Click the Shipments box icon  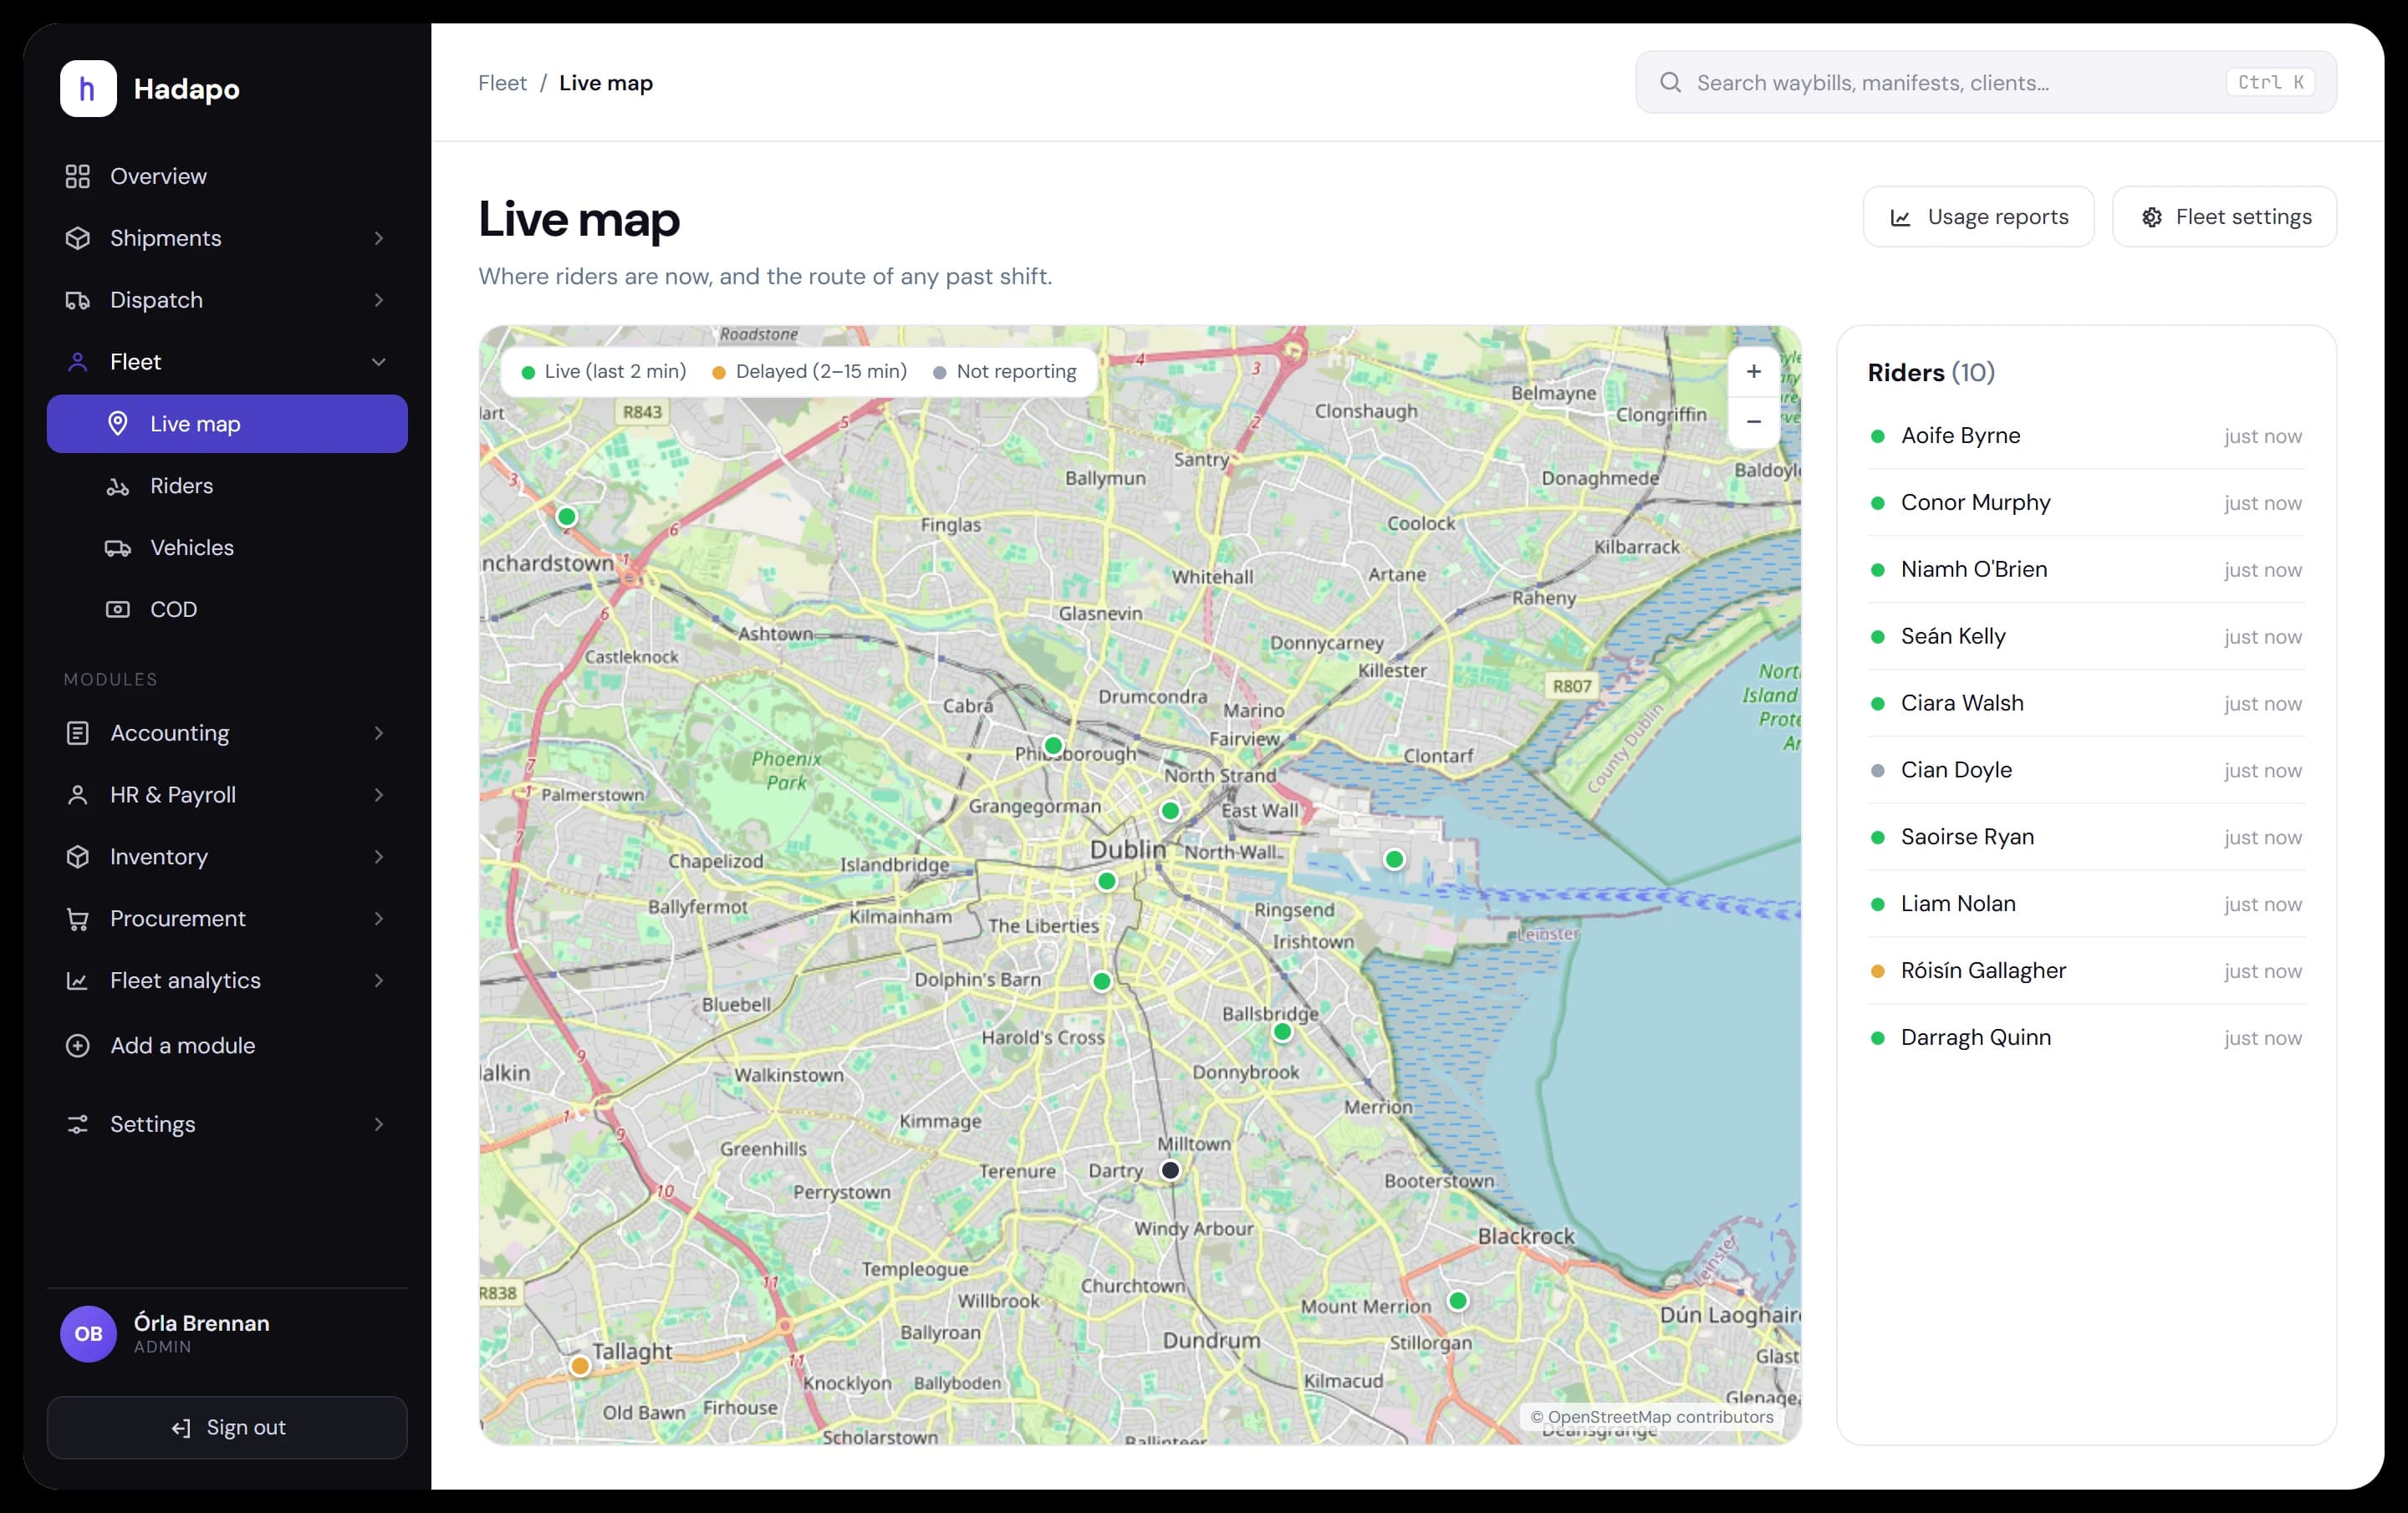(x=77, y=238)
